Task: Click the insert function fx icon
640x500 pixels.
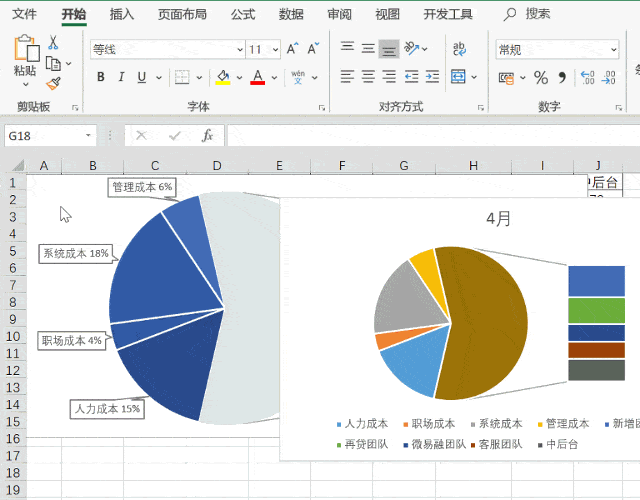Action: [207, 135]
